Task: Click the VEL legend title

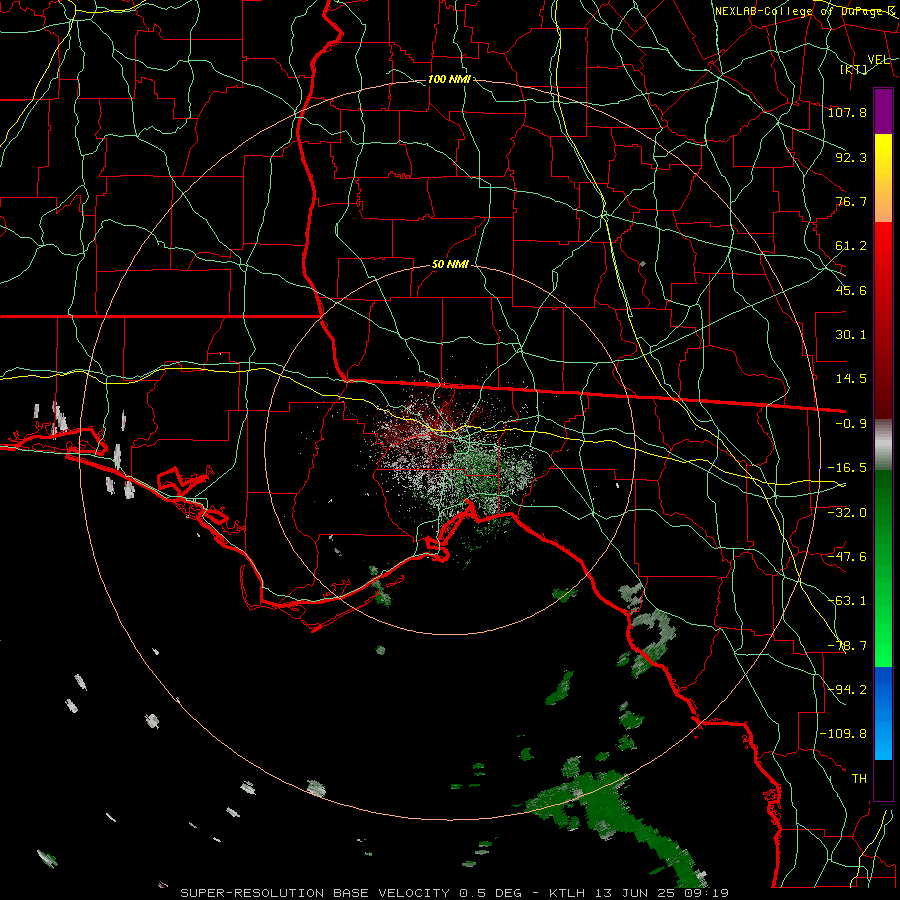Action: click(x=878, y=59)
